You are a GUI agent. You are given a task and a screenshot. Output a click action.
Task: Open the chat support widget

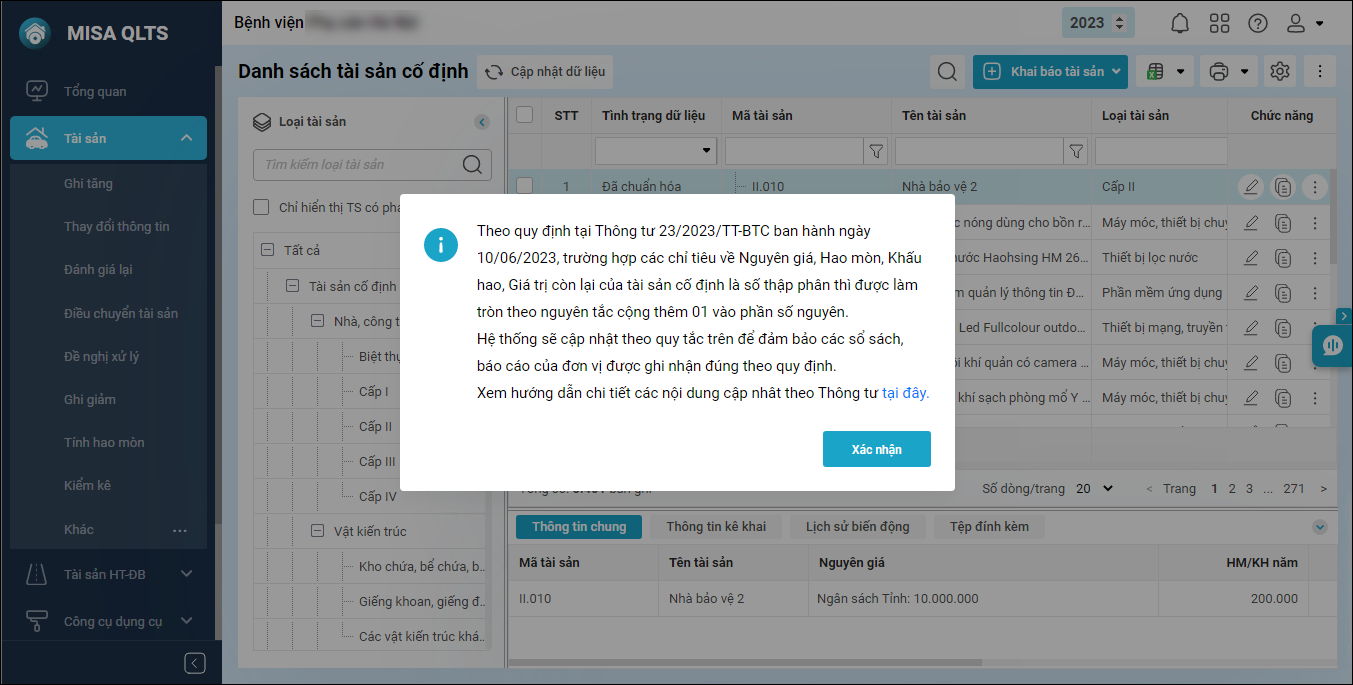click(1332, 346)
